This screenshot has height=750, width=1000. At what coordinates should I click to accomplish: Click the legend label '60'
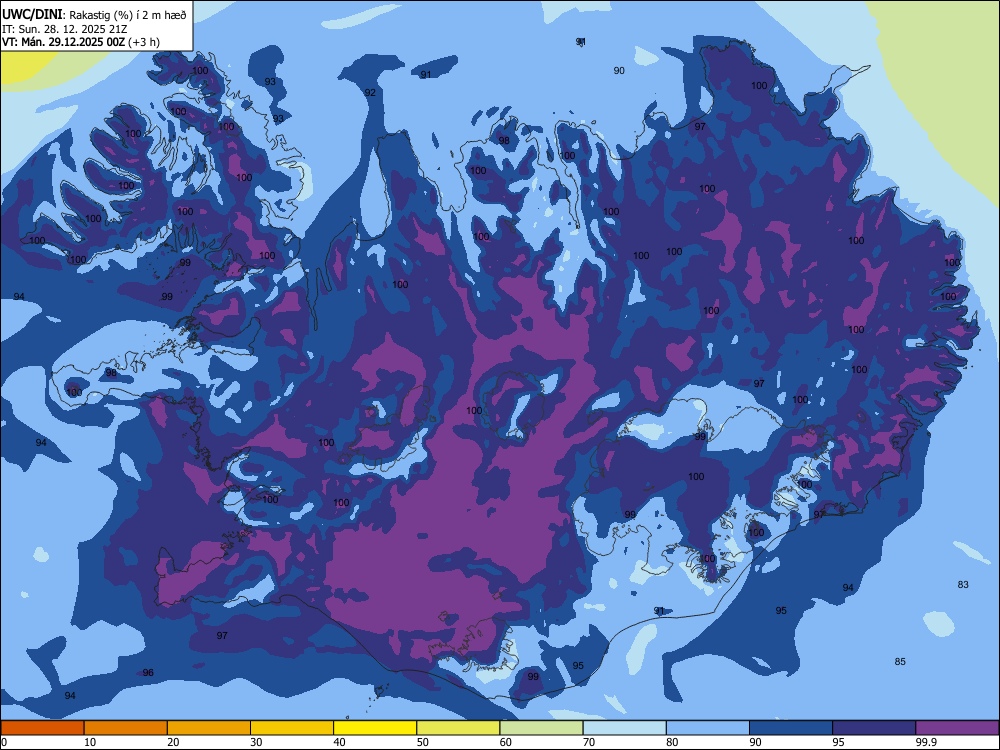(x=506, y=742)
